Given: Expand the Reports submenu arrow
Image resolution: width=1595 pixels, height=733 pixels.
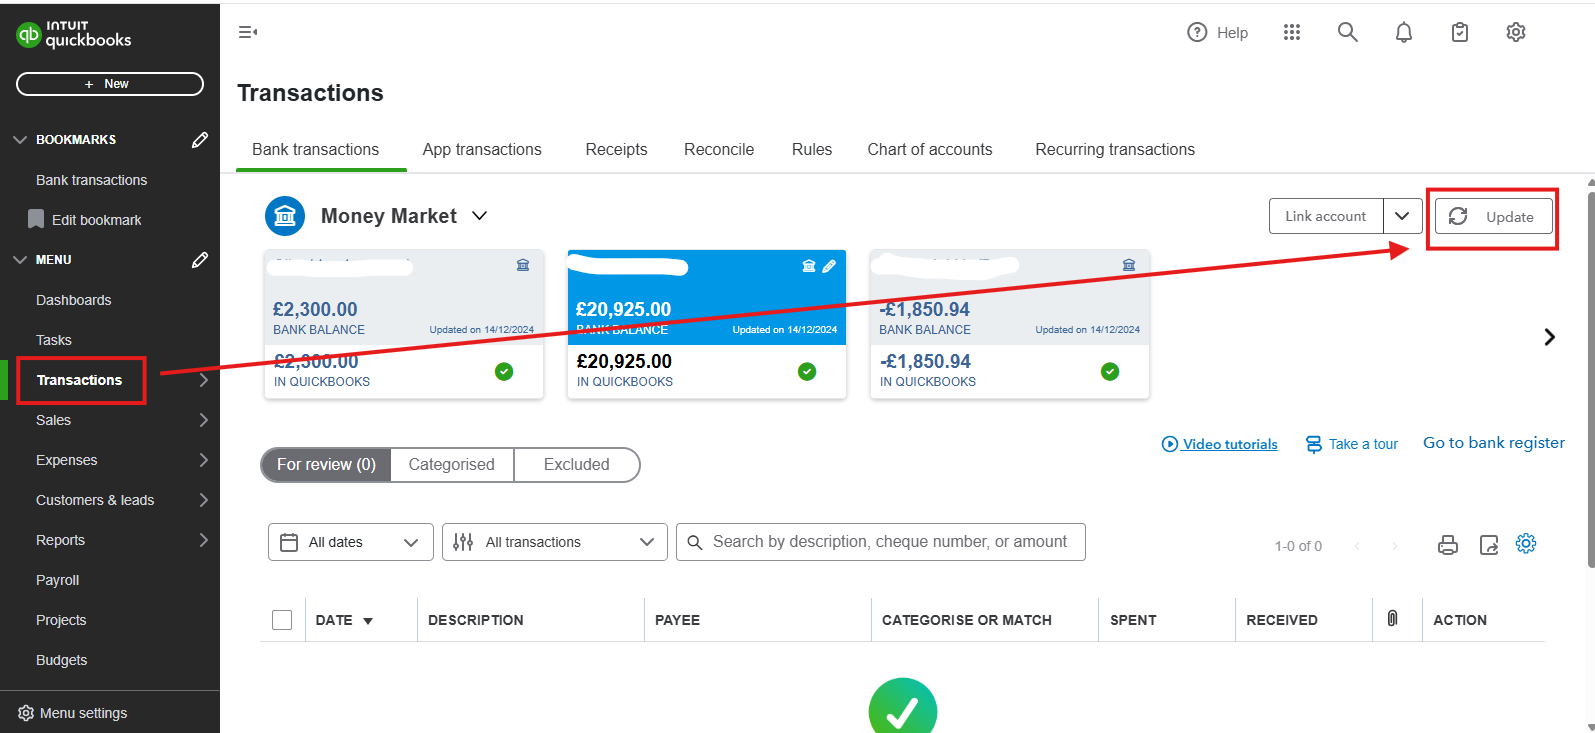Looking at the screenshot, I should point(203,540).
